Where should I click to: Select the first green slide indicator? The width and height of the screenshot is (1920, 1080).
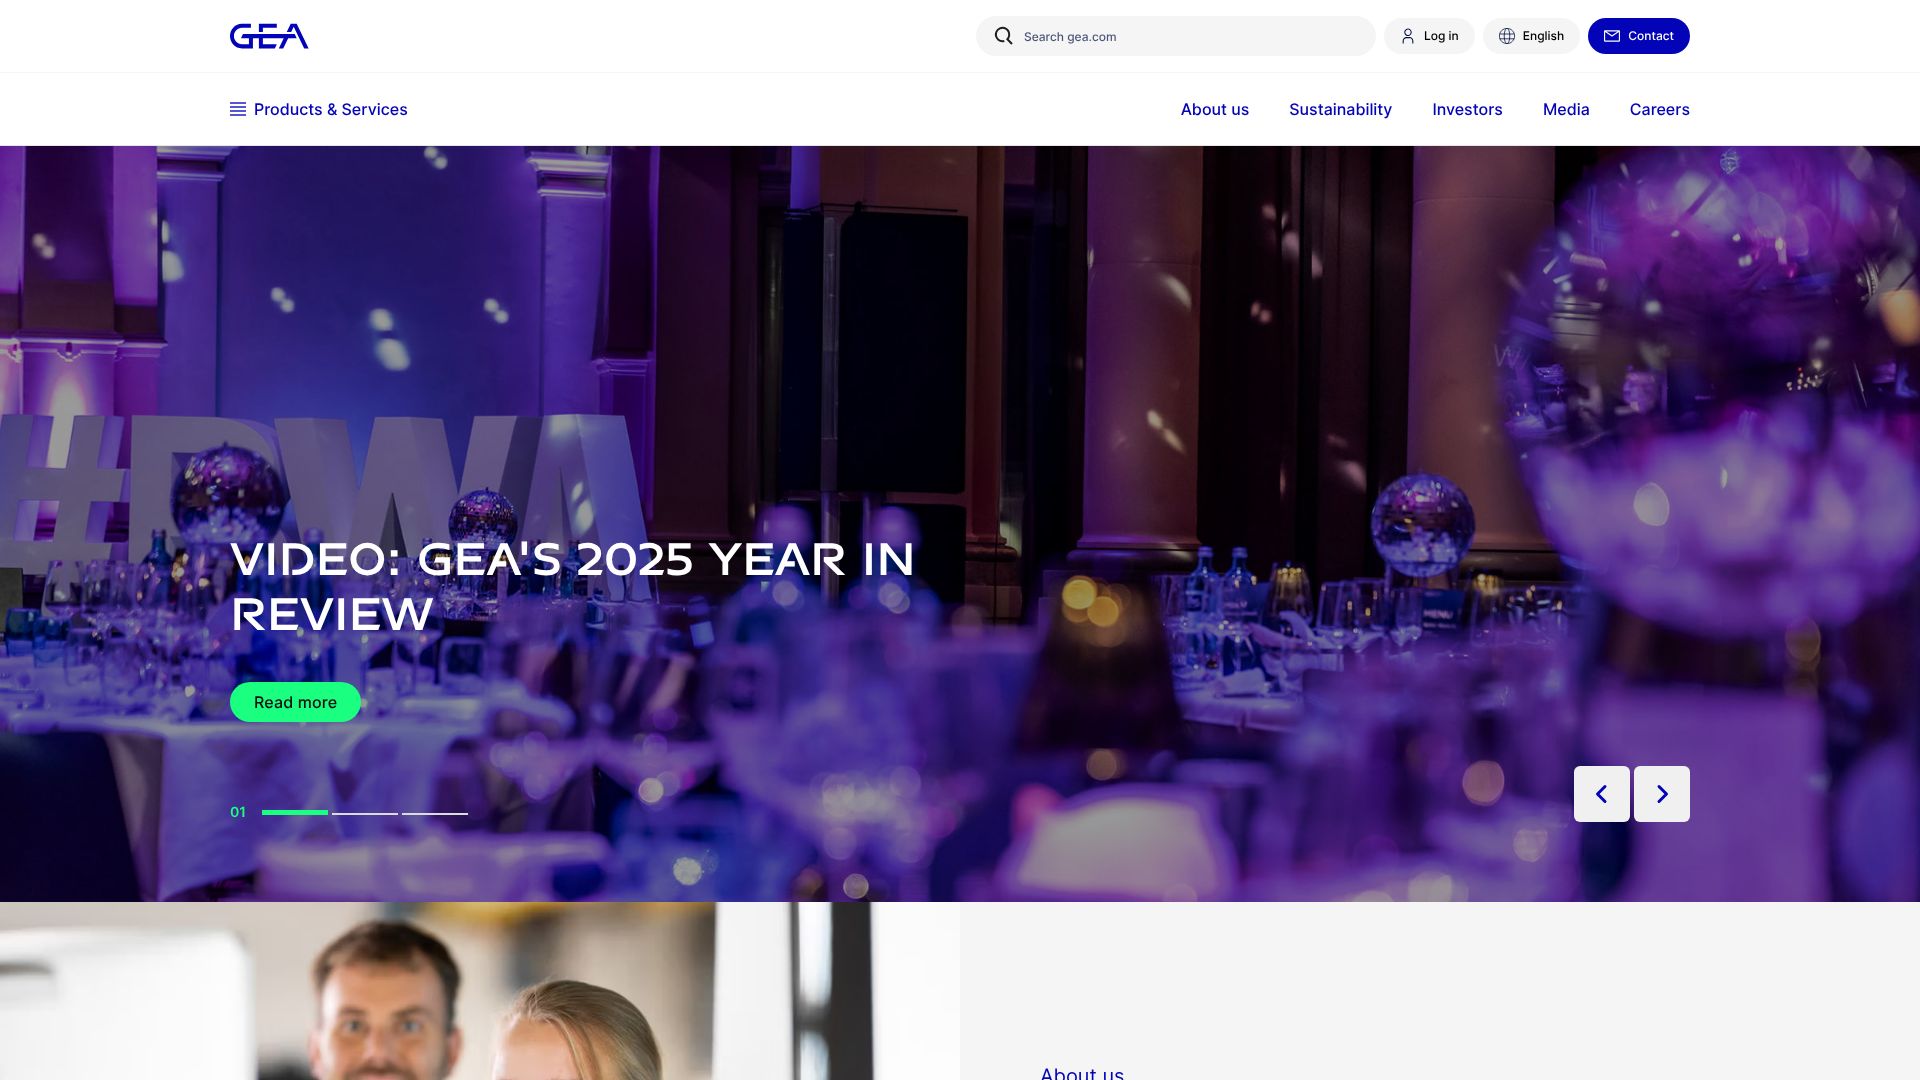[295, 813]
